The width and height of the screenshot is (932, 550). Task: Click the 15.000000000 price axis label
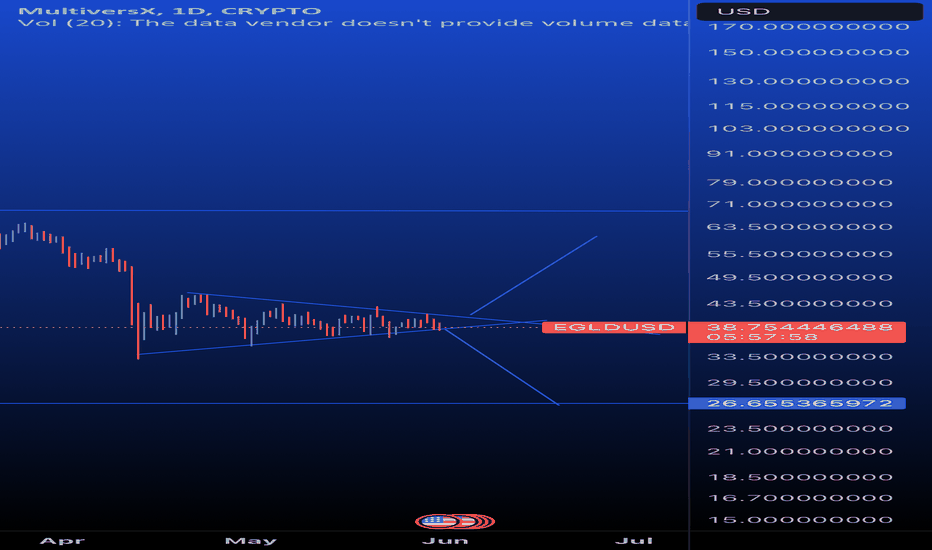(799, 520)
